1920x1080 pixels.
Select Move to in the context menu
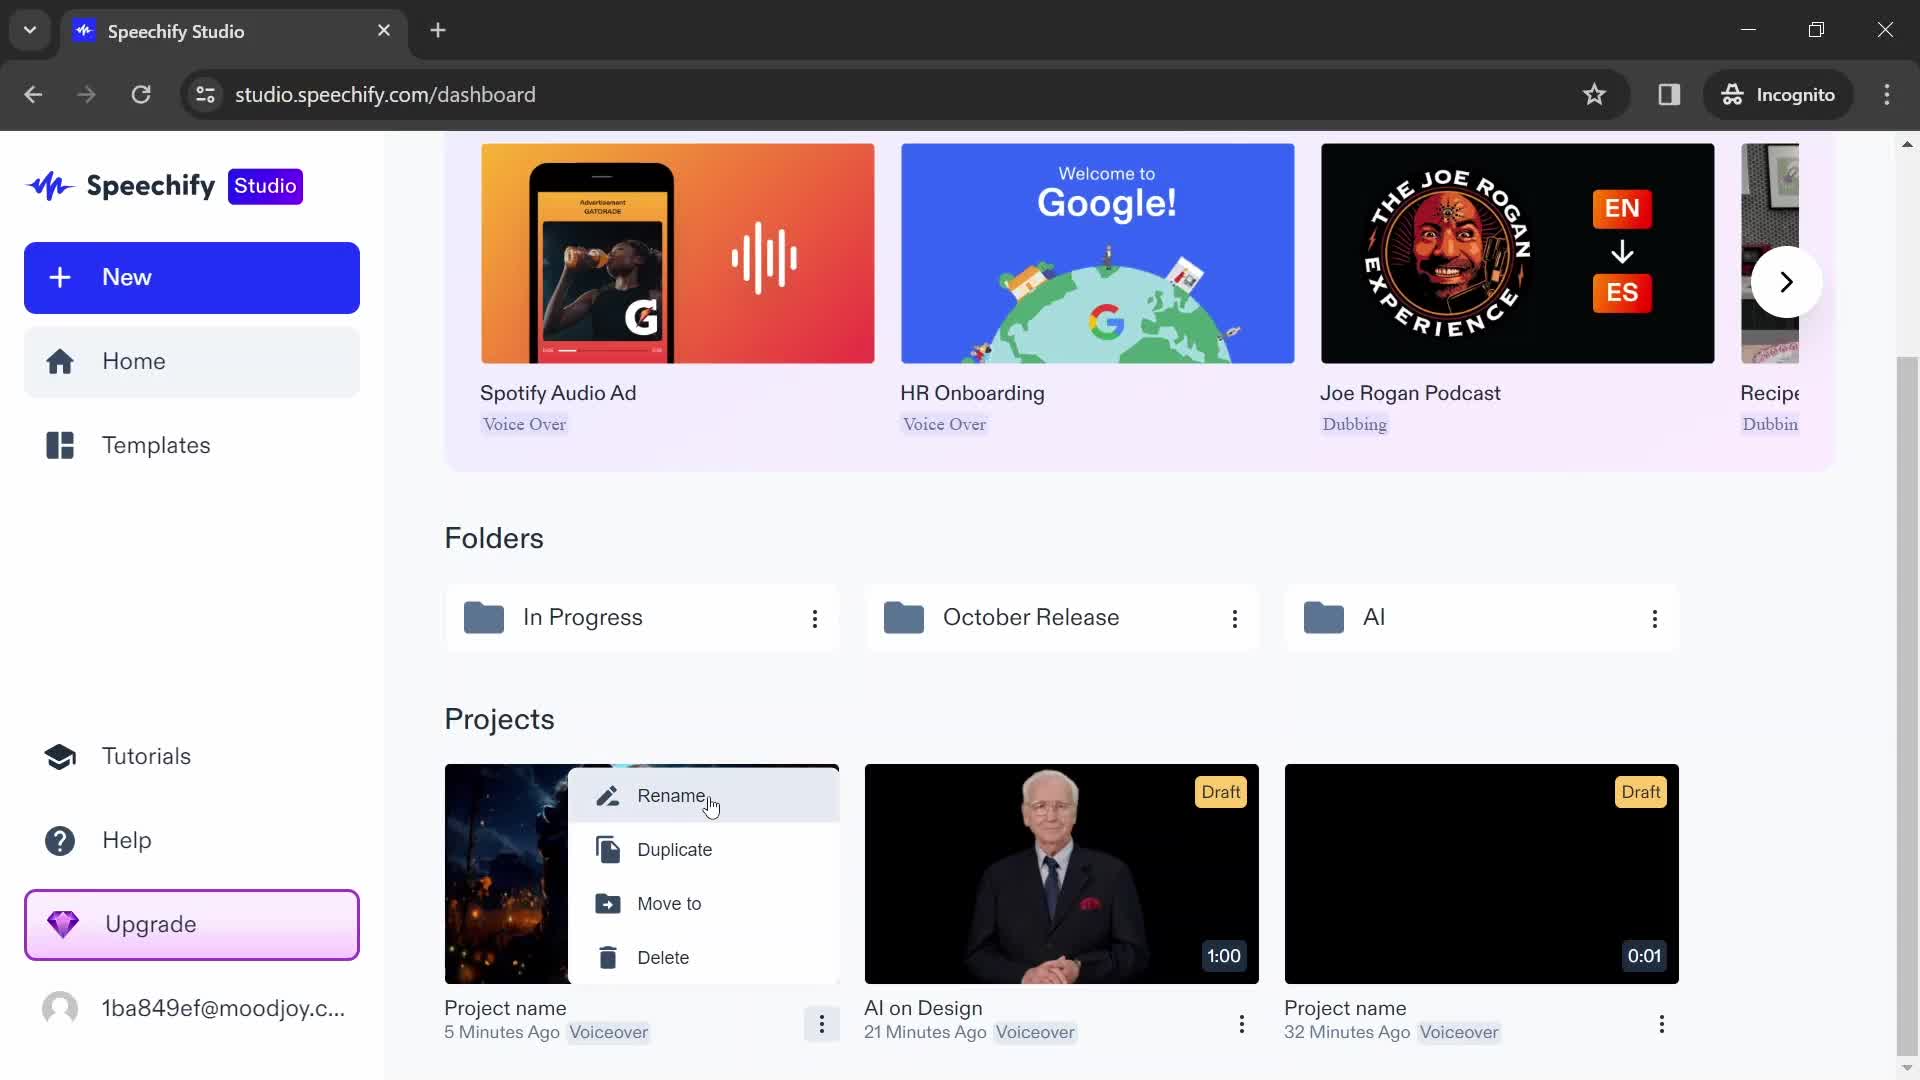(704, 904)
